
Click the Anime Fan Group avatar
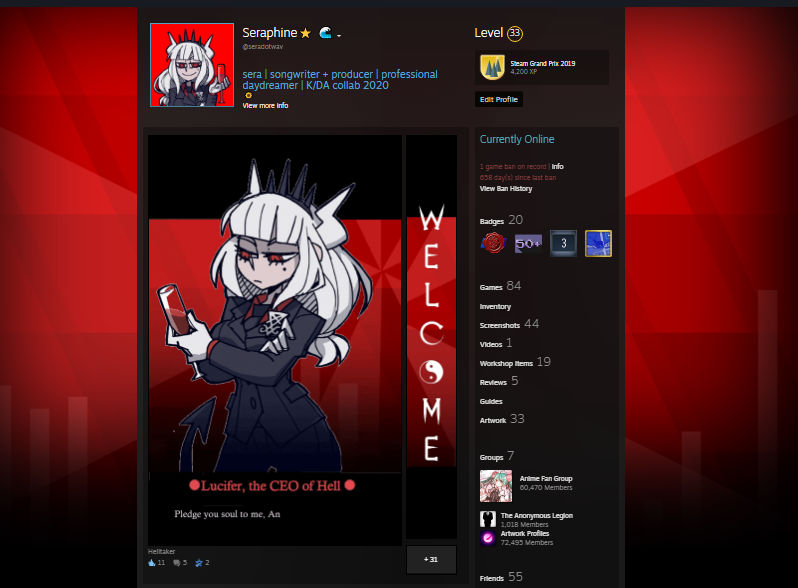[x=496, y=486]
